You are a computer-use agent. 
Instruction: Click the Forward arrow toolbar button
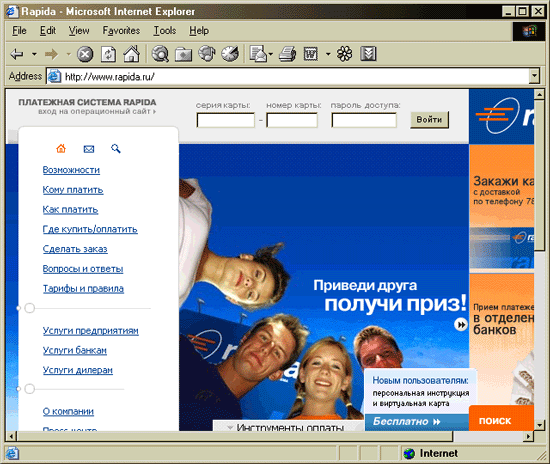(x=51, y=54)
